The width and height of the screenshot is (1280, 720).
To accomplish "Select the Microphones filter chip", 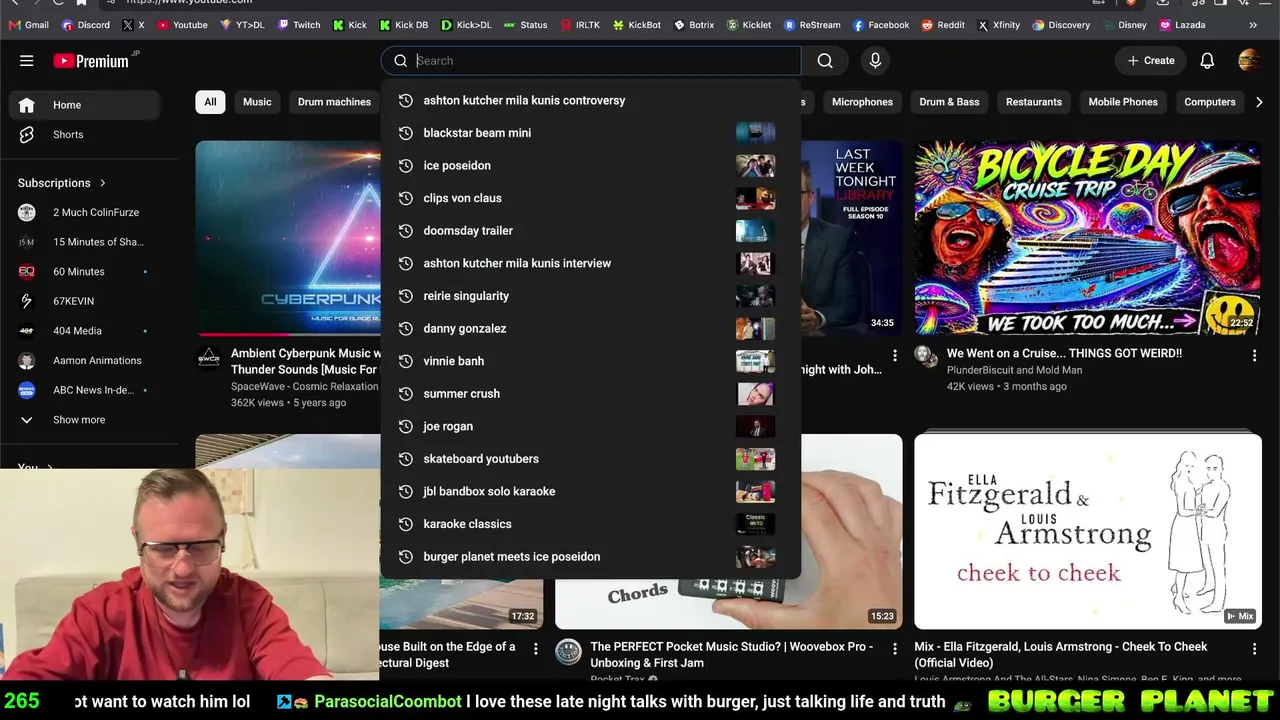I will [x=862, y=102].
